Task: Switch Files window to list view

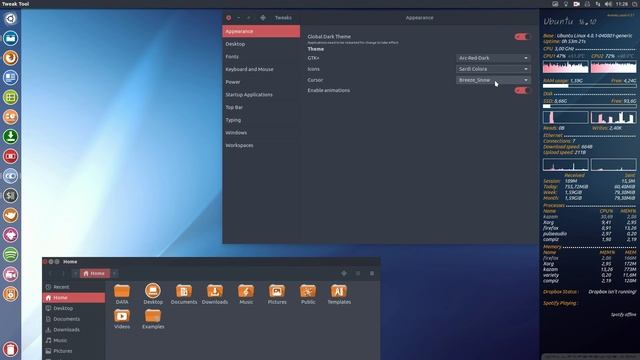Action: click(x=358, y=273)
